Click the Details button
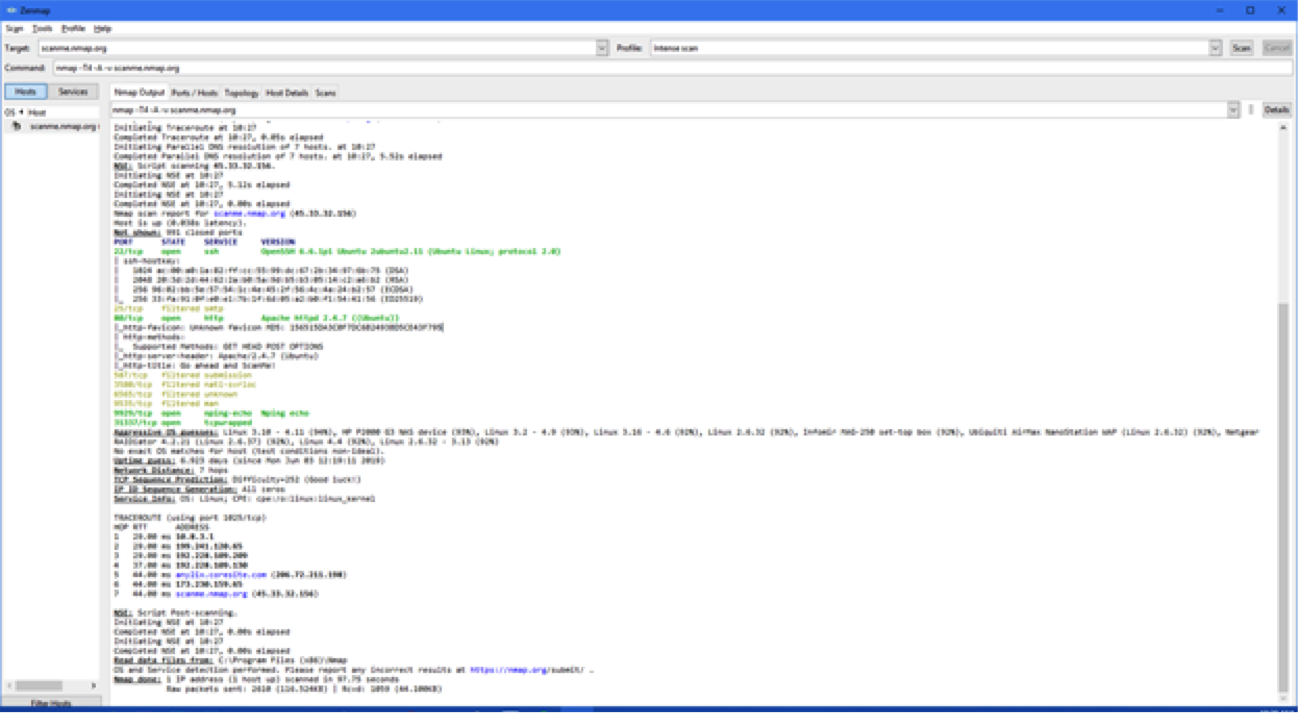1298x713 pixels. pos(1277,110)
